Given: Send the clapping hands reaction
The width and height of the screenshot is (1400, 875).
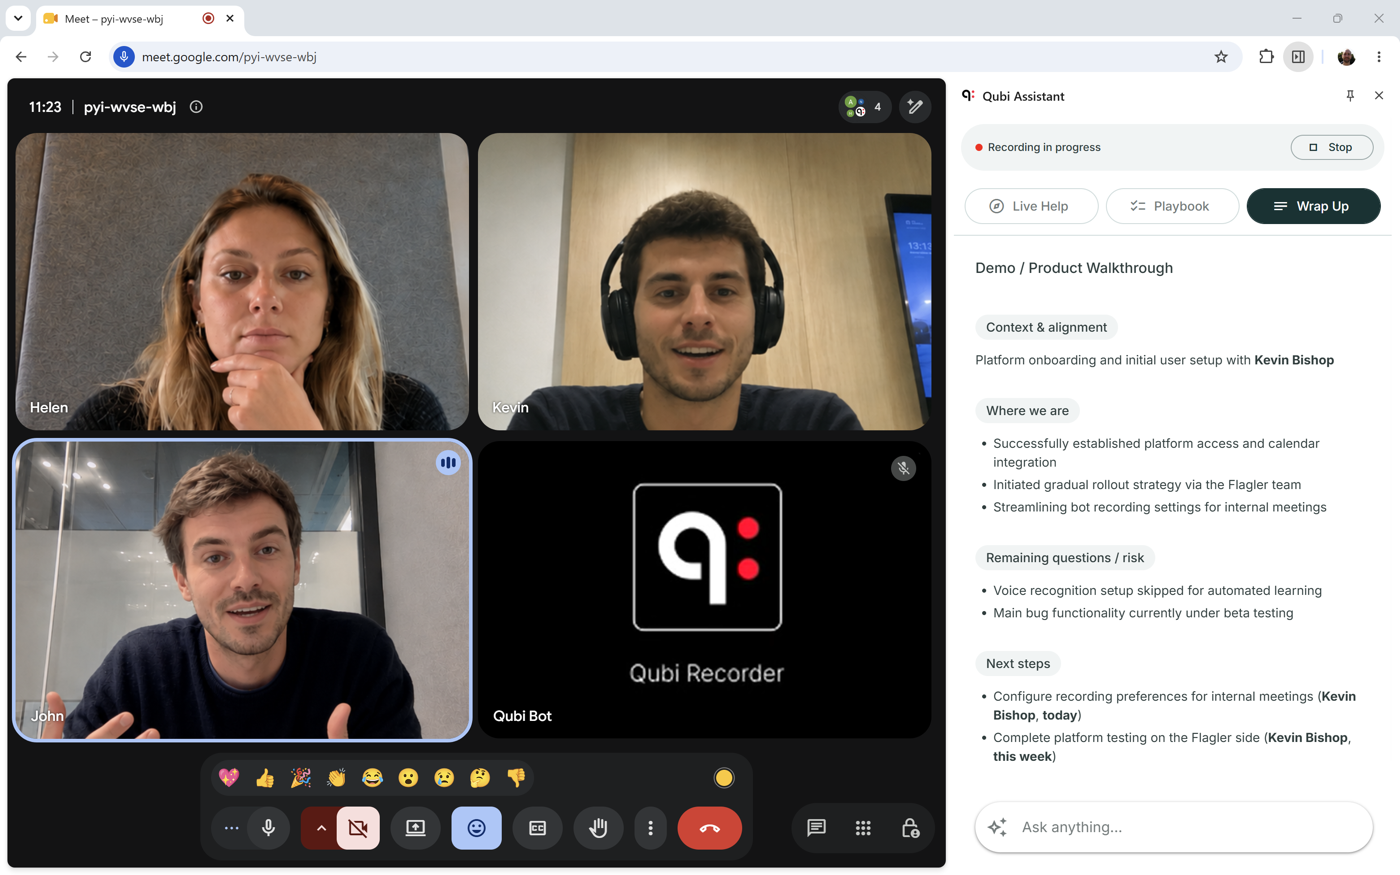Looking at the screenshot, I should pyautogui.click(x=336, y=778).
